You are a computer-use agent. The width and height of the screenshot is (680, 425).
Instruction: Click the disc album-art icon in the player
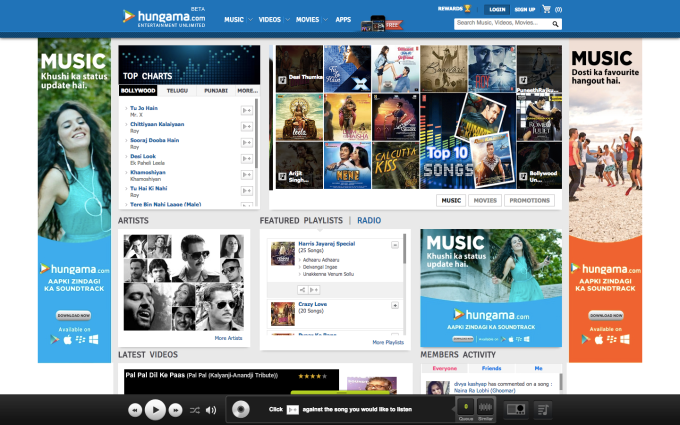coord(241,409)
